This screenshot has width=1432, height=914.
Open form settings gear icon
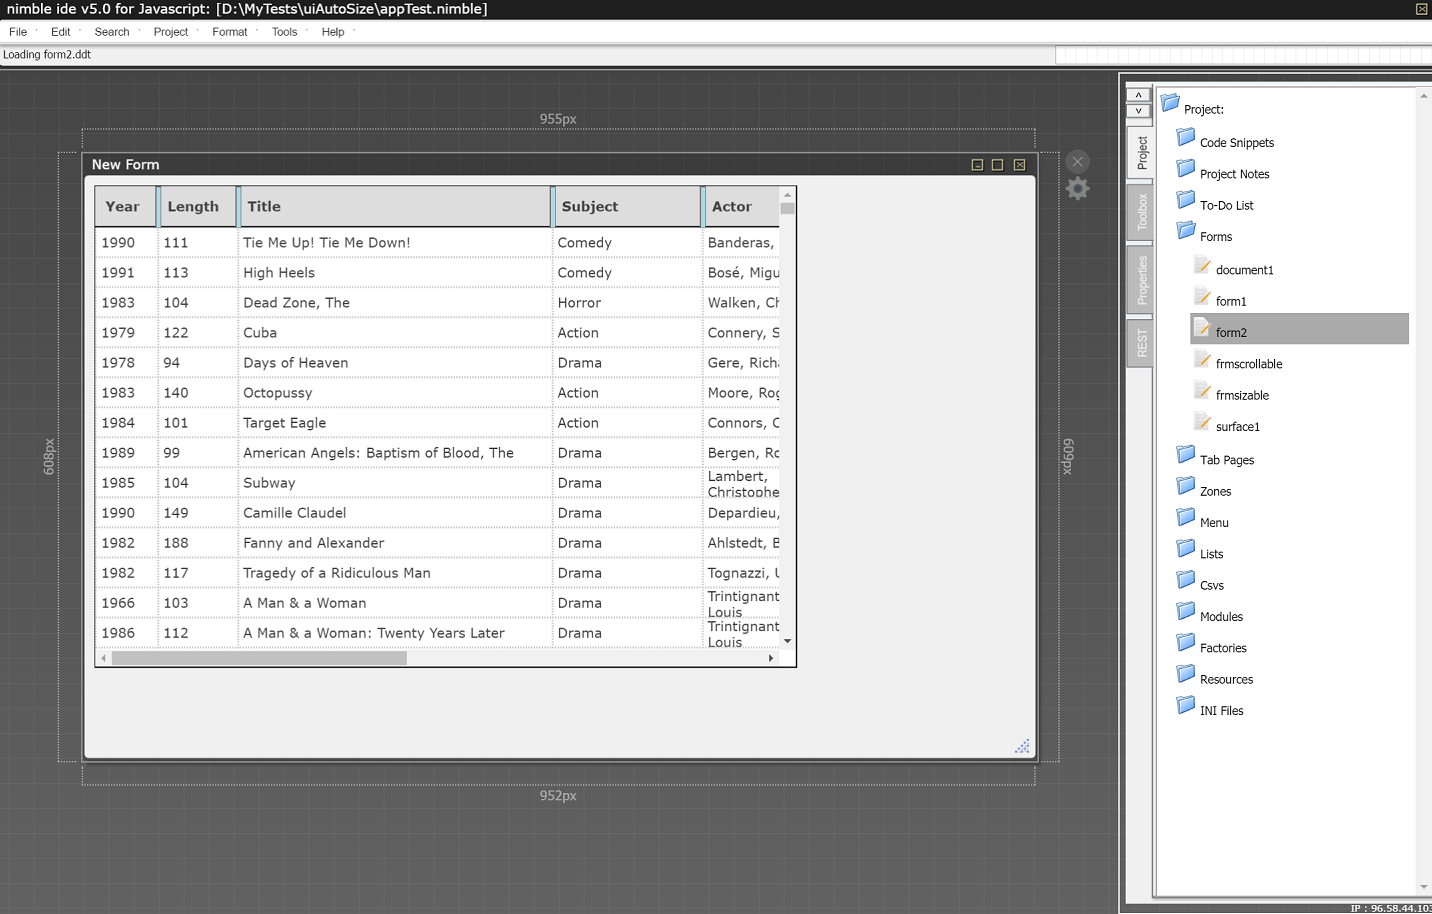pyautogui.click(x=1077, y=188)
